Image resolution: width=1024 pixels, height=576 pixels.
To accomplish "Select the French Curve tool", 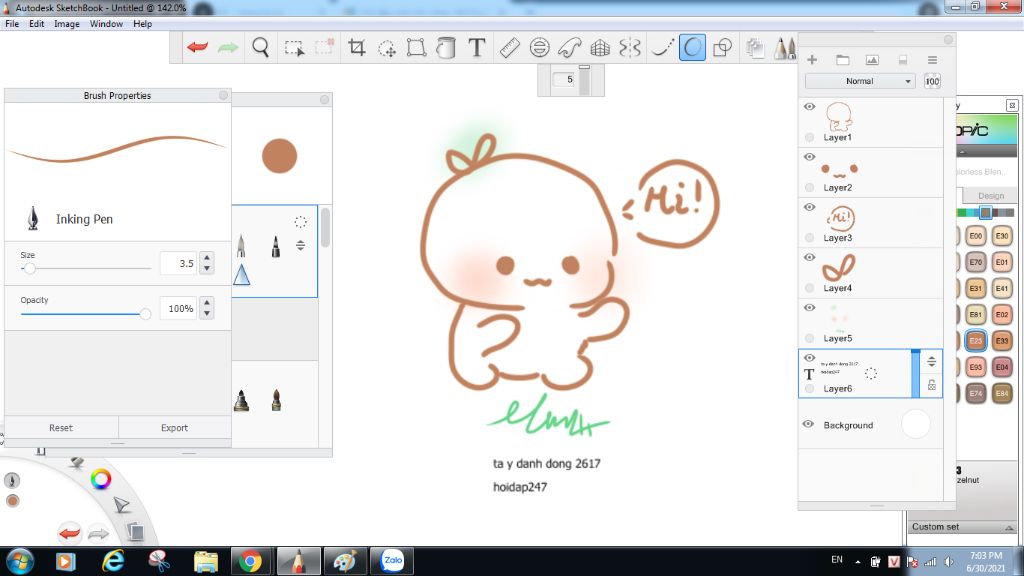I will coord(569,48).
